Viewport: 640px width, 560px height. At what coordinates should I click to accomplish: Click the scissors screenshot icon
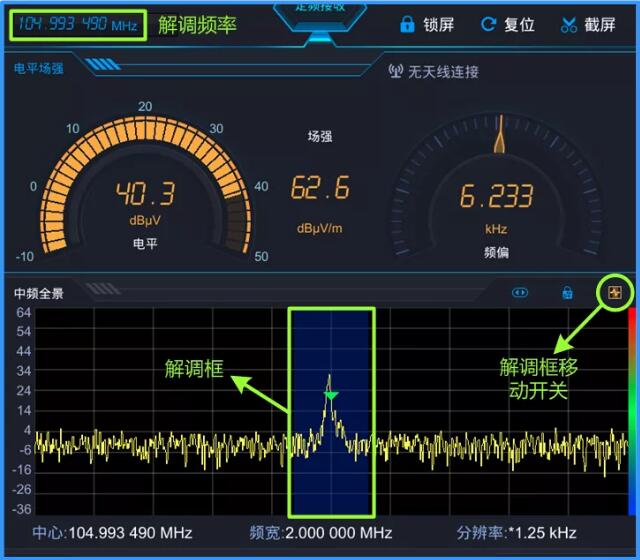(x=568, y=24)
